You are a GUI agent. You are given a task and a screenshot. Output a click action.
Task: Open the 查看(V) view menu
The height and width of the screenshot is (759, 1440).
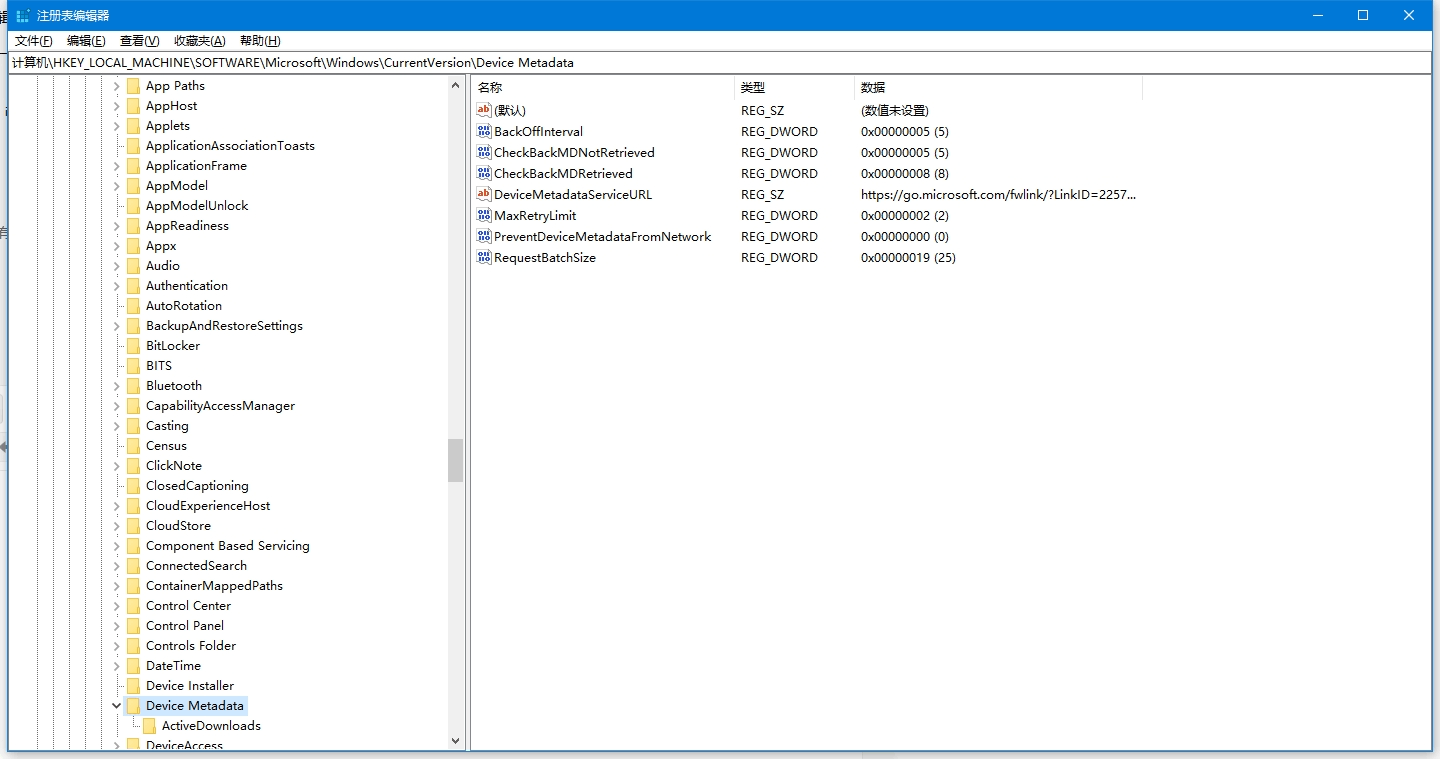pyautogui.click(x=139, y=41)
